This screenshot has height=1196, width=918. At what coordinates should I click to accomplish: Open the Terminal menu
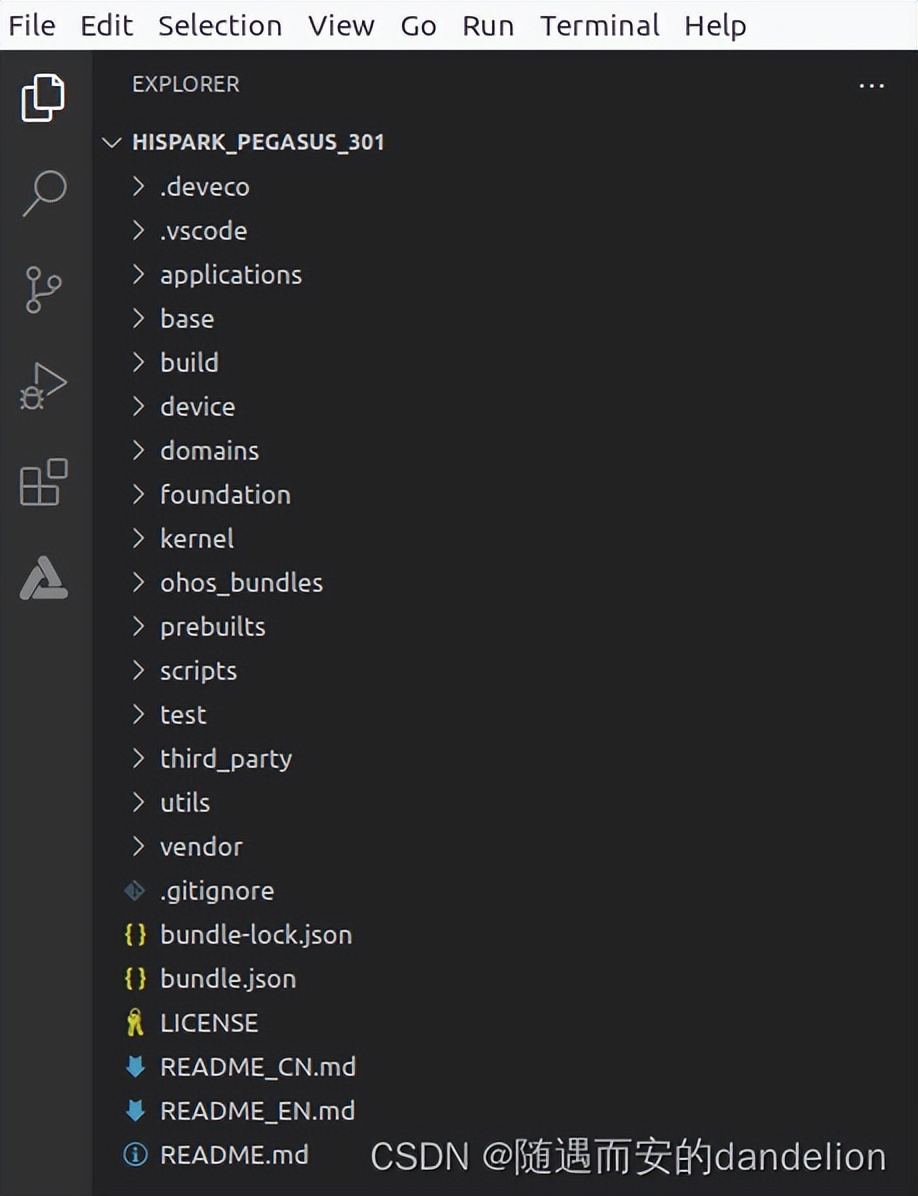tap(599, 25)
